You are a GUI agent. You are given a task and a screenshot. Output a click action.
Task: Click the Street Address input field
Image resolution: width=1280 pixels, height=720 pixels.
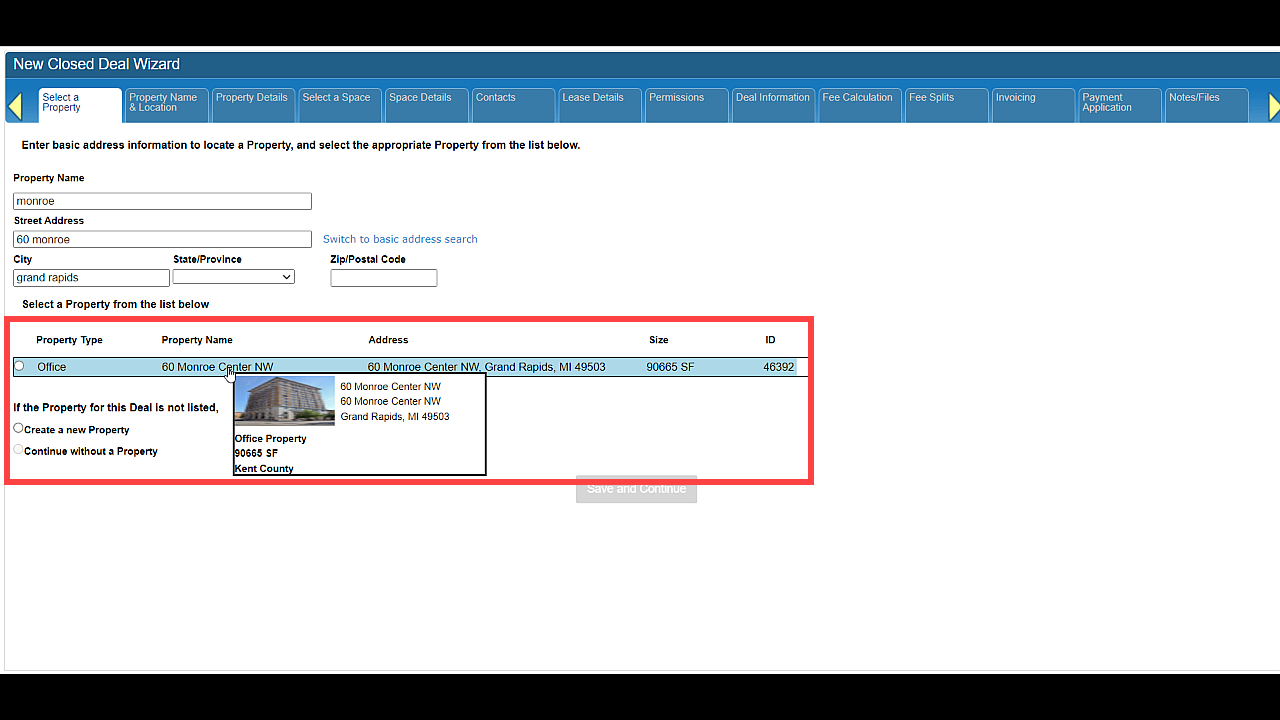(x=162, y=240)
